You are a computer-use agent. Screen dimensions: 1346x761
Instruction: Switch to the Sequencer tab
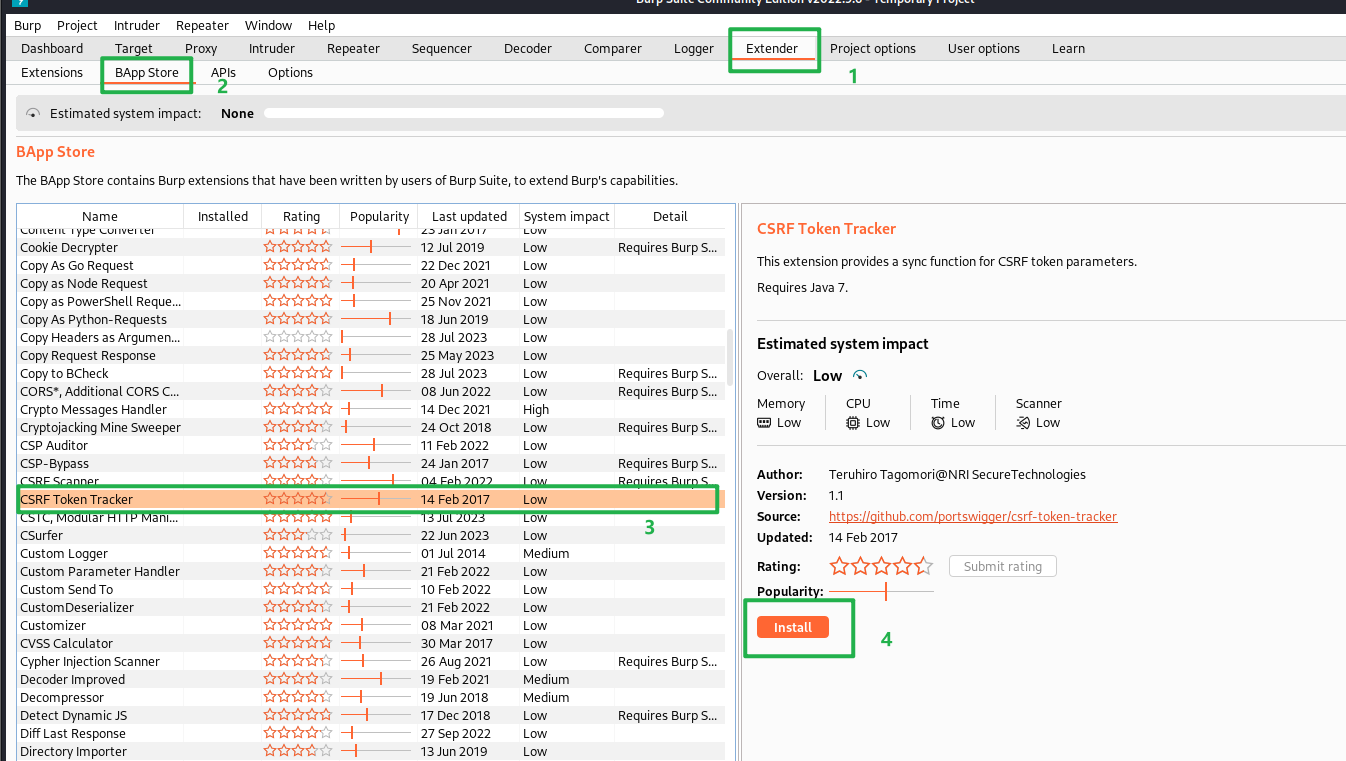(441, 48)
